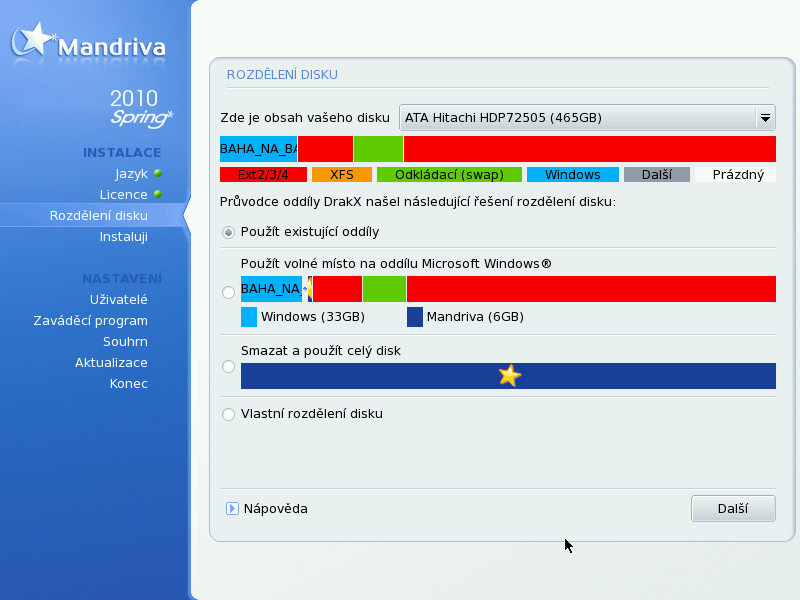Click the light-blue Windows (33GB) legend square

click(249, 317)
